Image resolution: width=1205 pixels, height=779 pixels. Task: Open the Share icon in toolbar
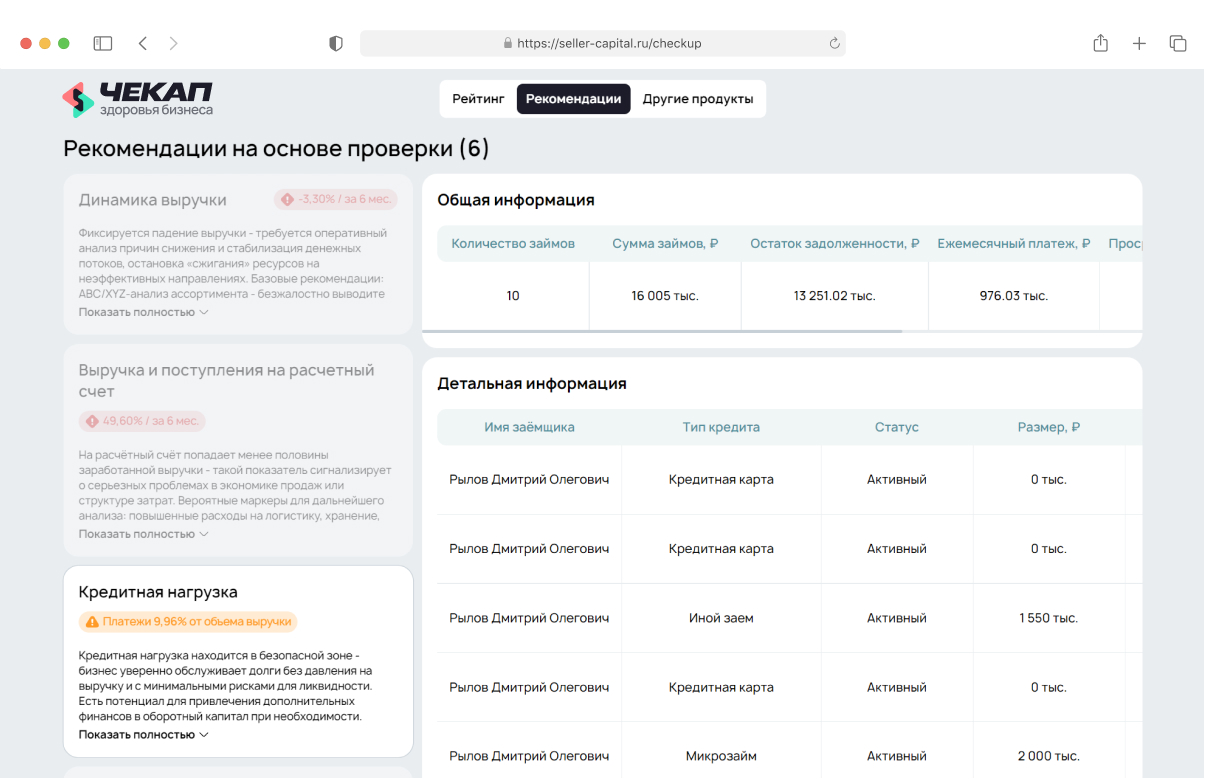(1100, 43)
